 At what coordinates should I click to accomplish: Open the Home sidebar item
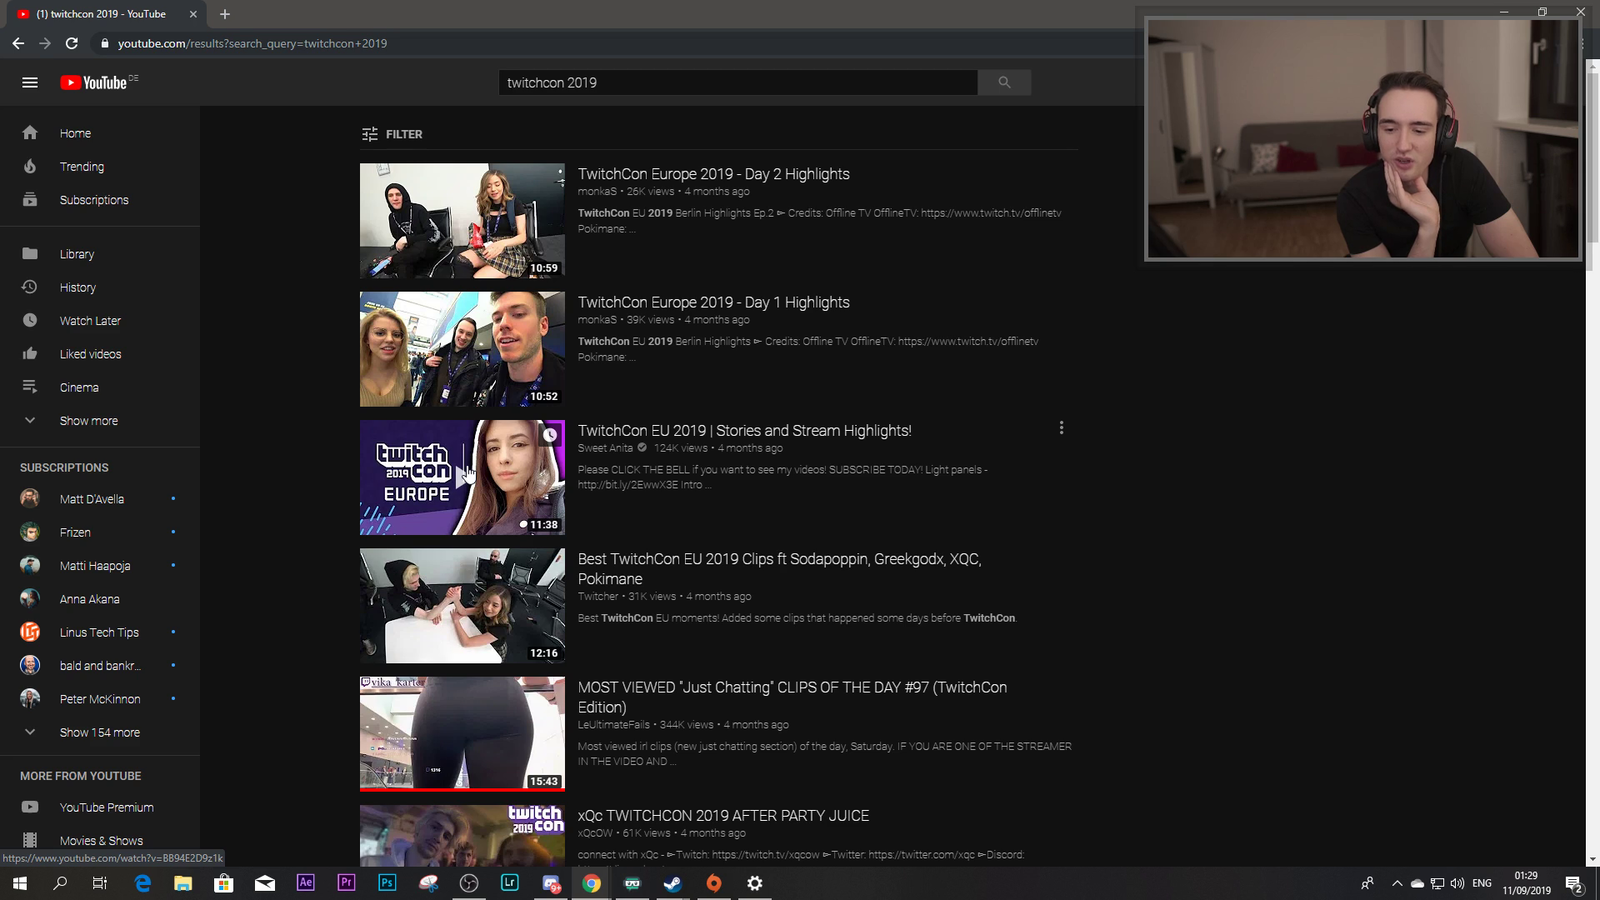pos(100,133)
